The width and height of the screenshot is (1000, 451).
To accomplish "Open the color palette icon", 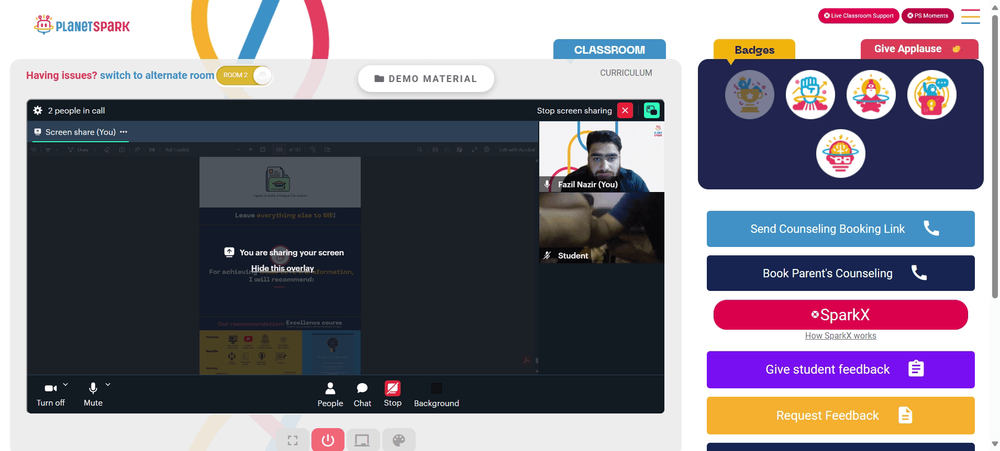I will tap(399, 440).
